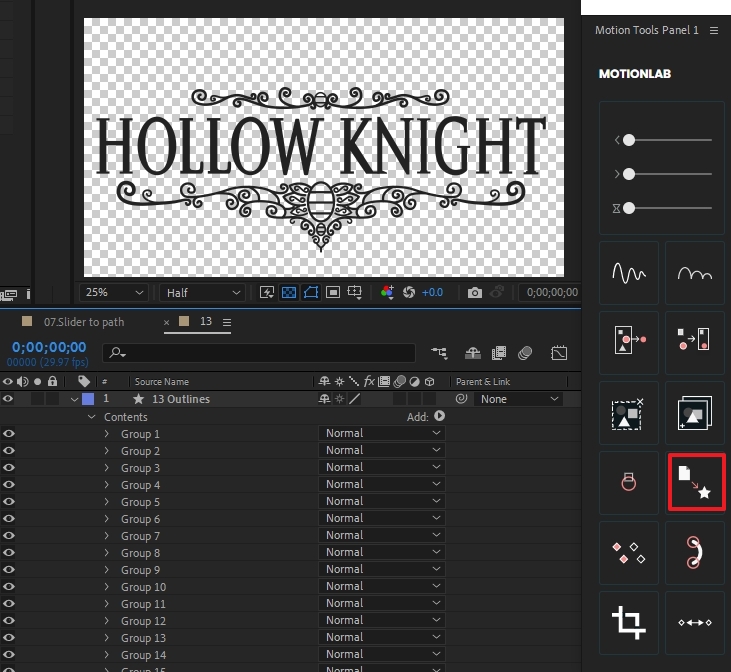Click the timeline layer search field
Screen dimensions: 731x672
point(259,353)
